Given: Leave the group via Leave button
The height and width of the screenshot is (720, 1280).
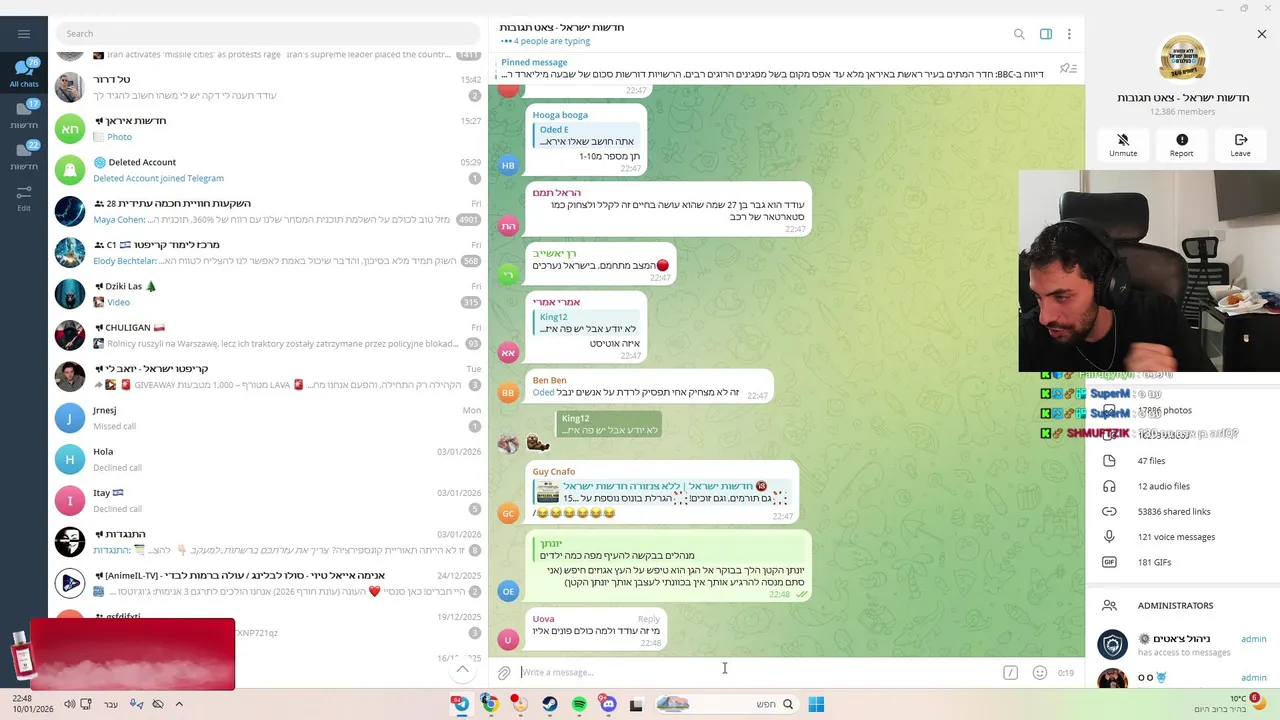Looking at the screenshot, I should coord(1241,145).
